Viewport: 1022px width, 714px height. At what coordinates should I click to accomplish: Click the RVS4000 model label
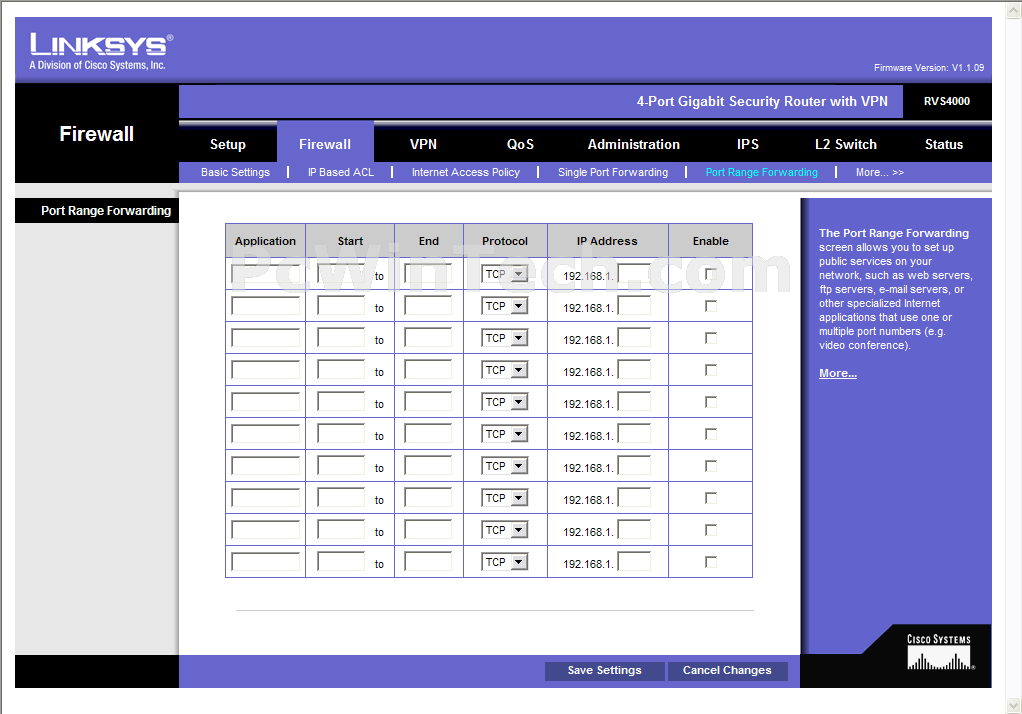946,101
